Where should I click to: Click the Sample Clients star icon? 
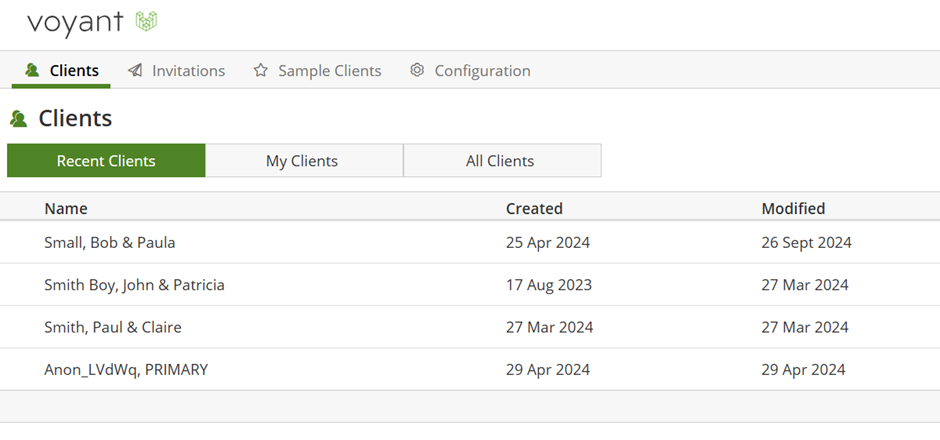[x=260, y=70]
